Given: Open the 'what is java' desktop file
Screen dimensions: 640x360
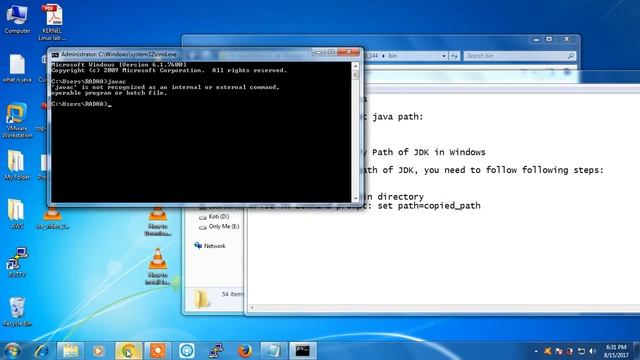Looking at the screenshot, I should coord(17,68).
